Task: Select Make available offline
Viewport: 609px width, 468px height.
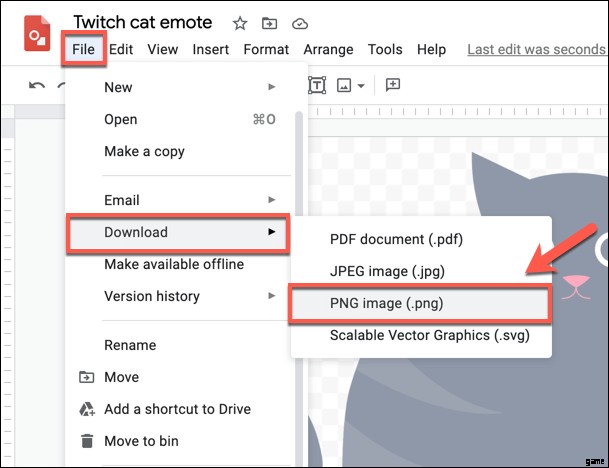Action: [x=178, y=264]
